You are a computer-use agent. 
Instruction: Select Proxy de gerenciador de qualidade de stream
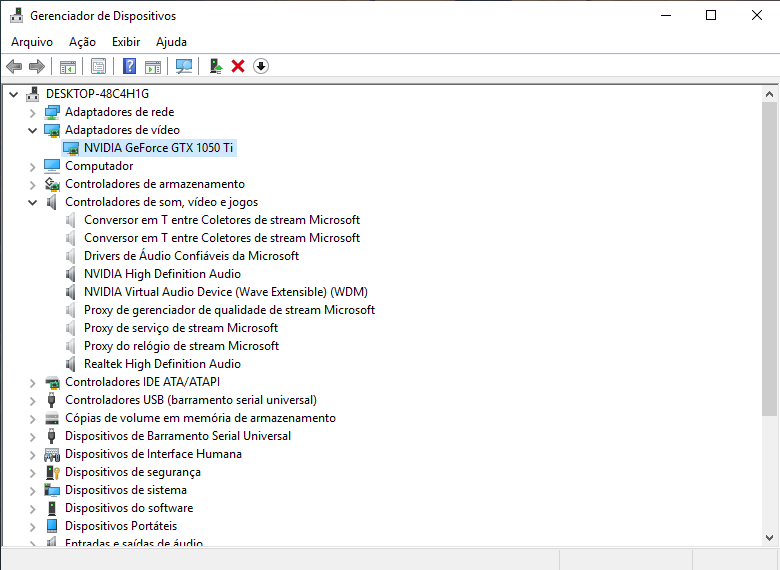click(229, 310)
